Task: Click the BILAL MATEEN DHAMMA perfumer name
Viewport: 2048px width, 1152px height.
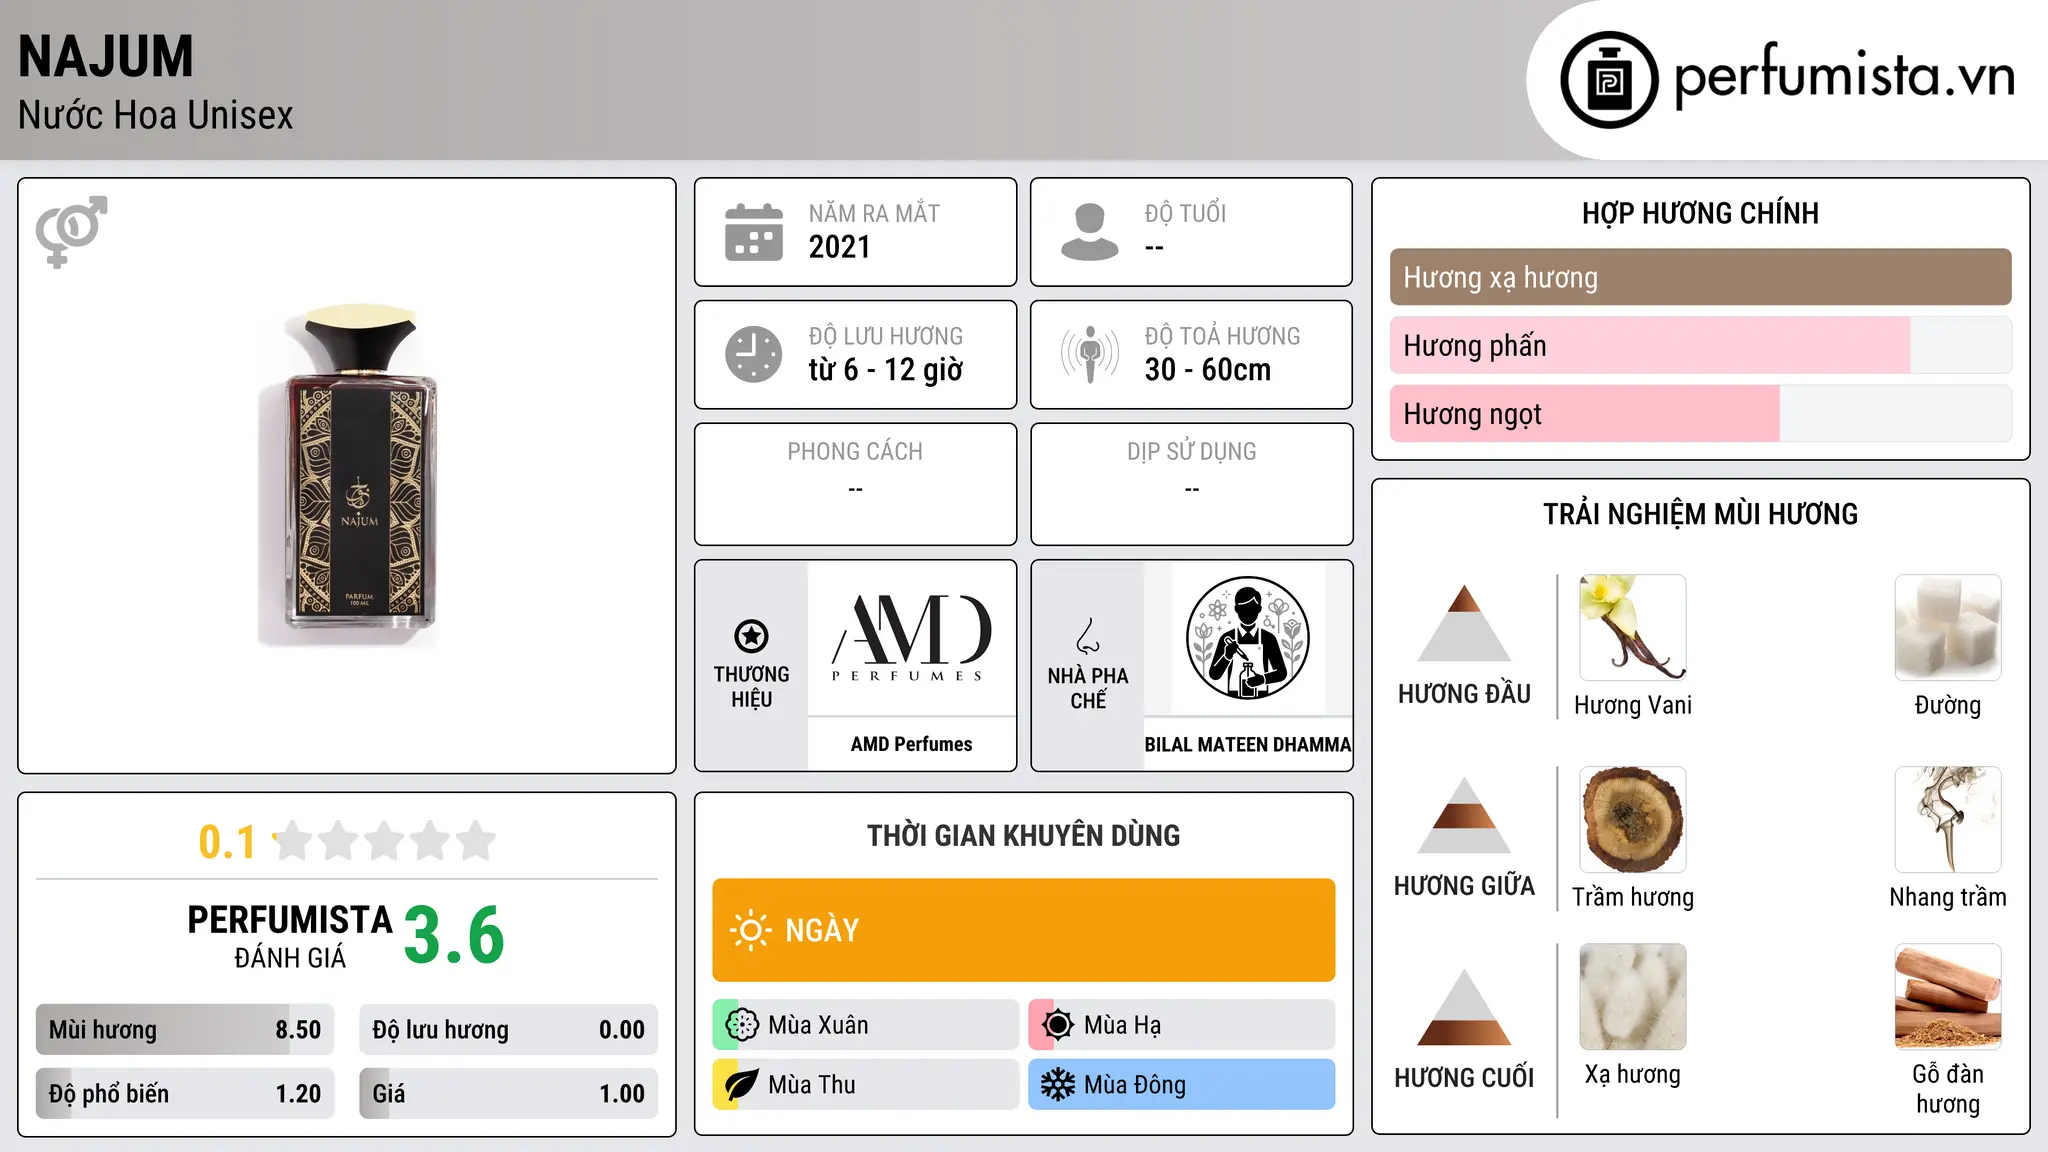Action: coord(1248,745)
